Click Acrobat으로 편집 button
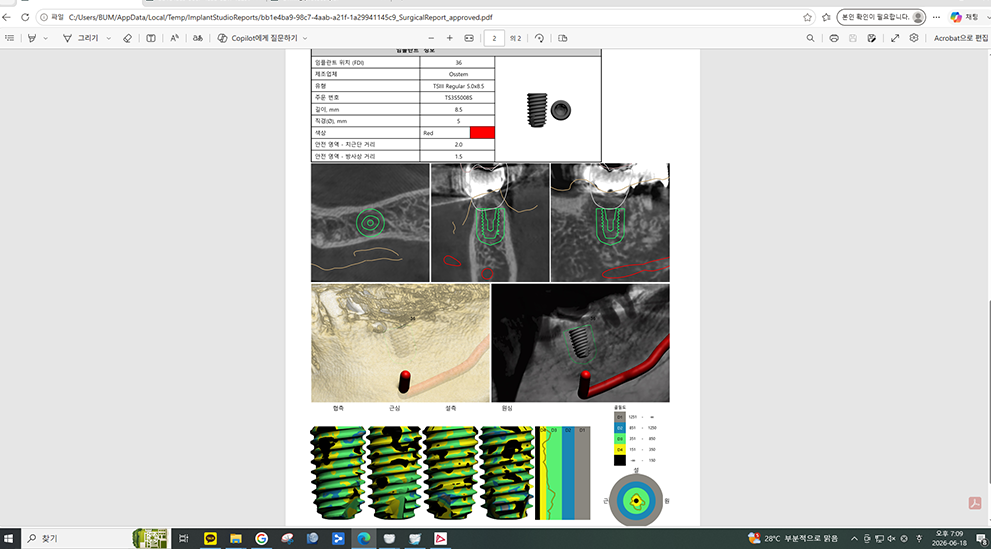The image size is (991, 549). pos(961,38)
